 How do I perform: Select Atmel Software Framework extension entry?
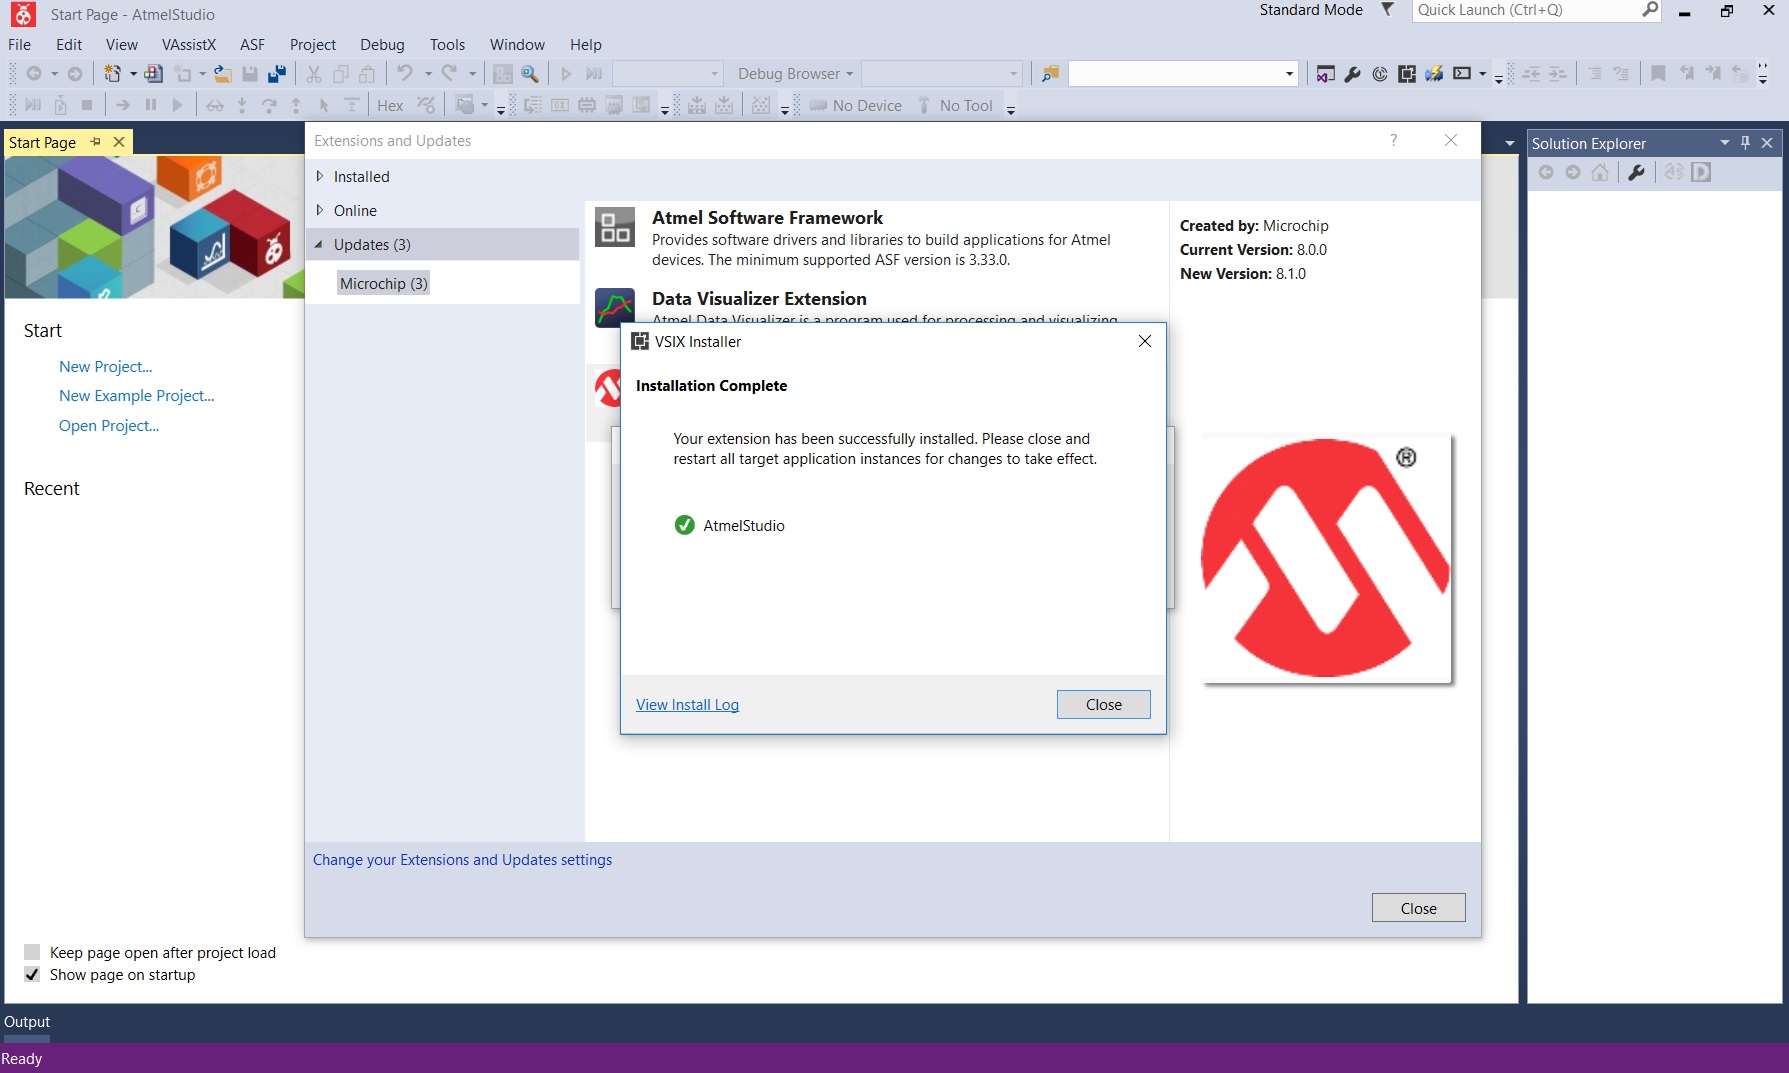tap(876, 238)
